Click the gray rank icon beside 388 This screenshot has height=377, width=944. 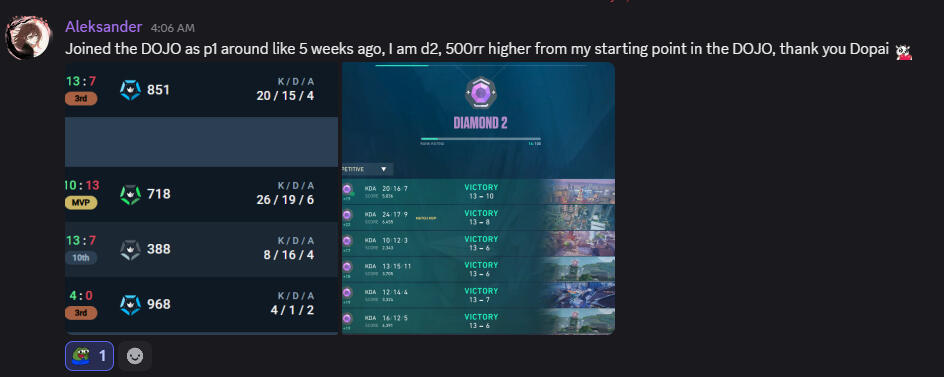pyautogui.click(x=130, y=249)
